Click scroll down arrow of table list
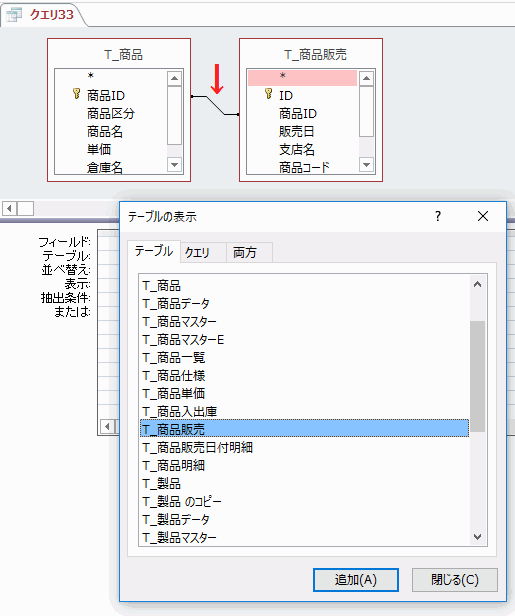Screen dimensions: 515x616 (478, 537)
